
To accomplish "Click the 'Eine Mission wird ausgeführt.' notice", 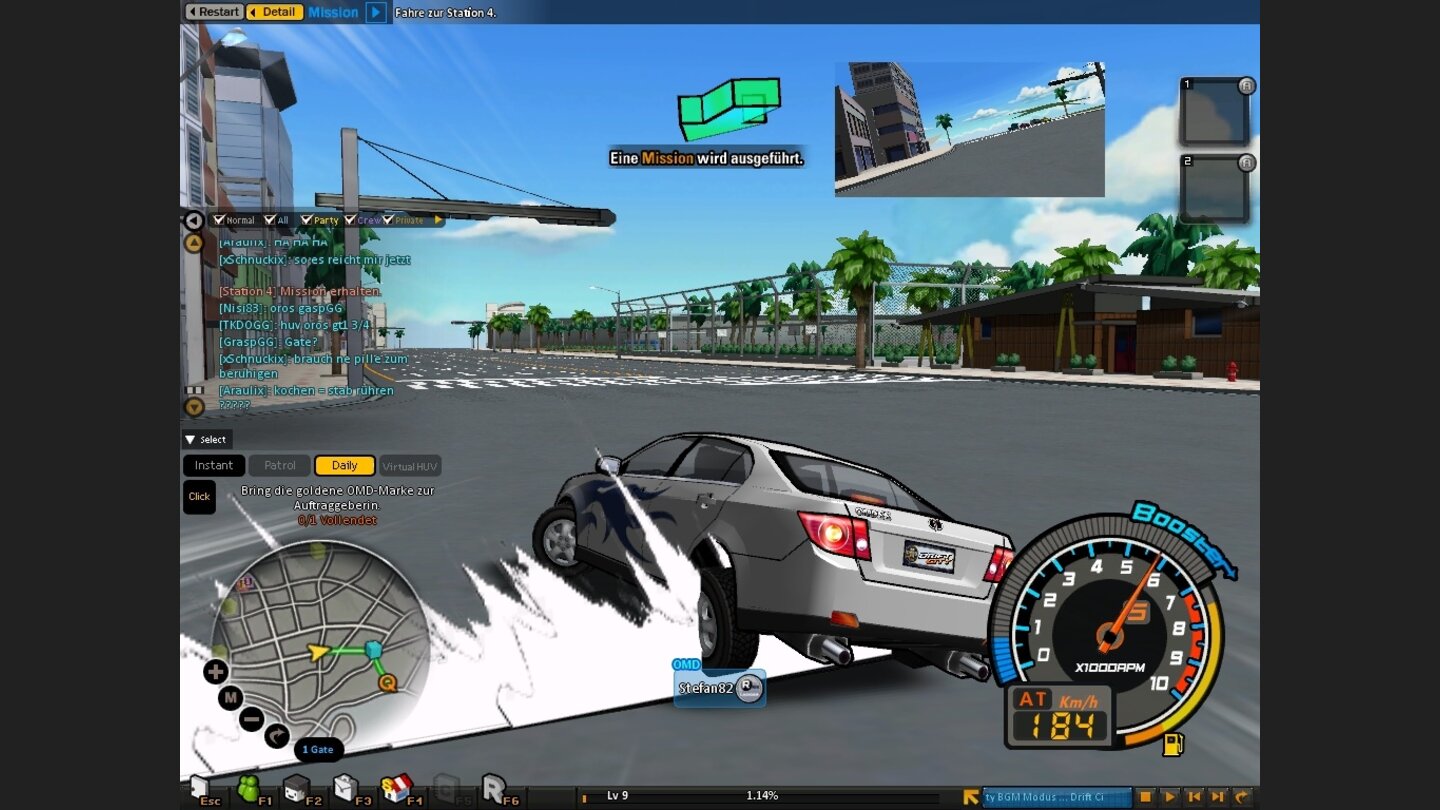I will [x=707, y=158].
